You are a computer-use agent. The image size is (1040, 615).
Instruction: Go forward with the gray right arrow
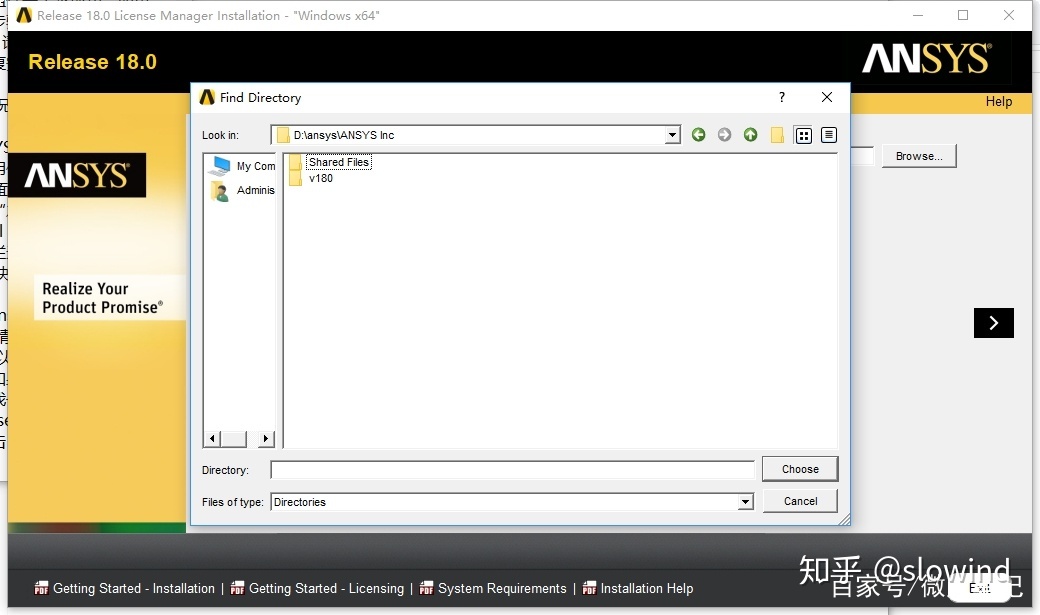pyautogui.click(x=724, y=135)
